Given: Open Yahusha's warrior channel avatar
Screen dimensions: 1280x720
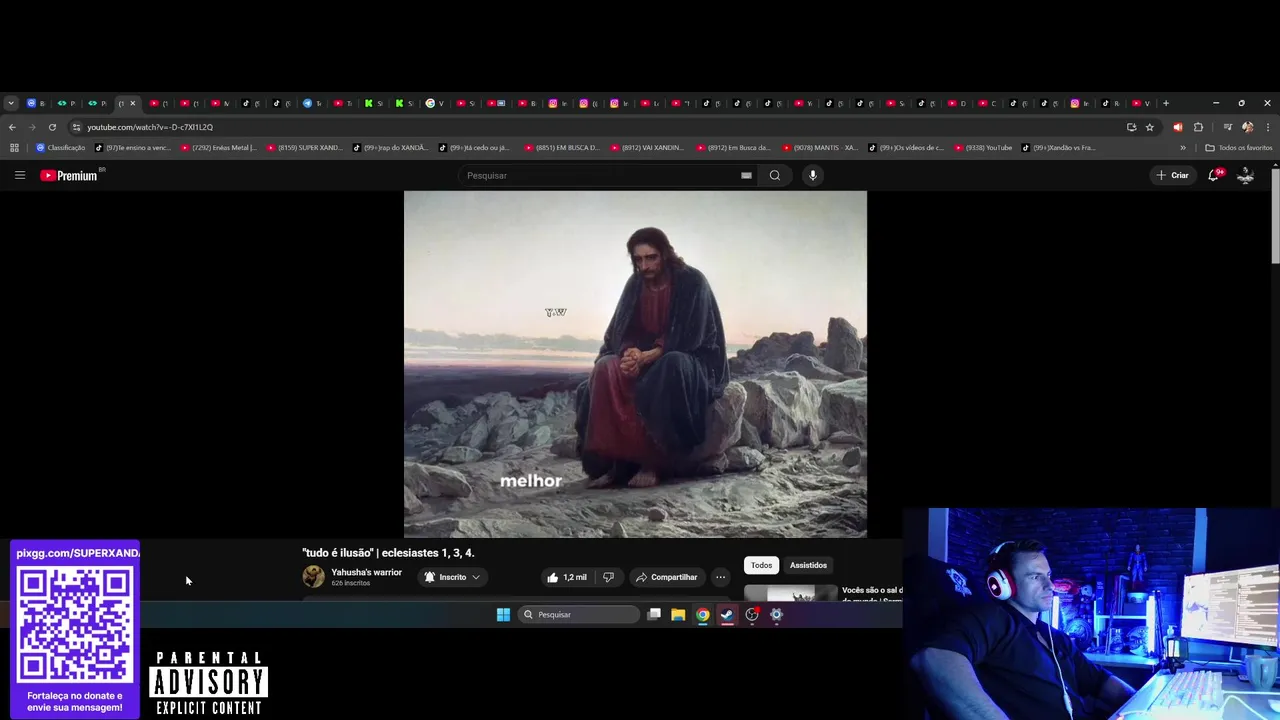Looking at the screenshot, I should point(314,577).
